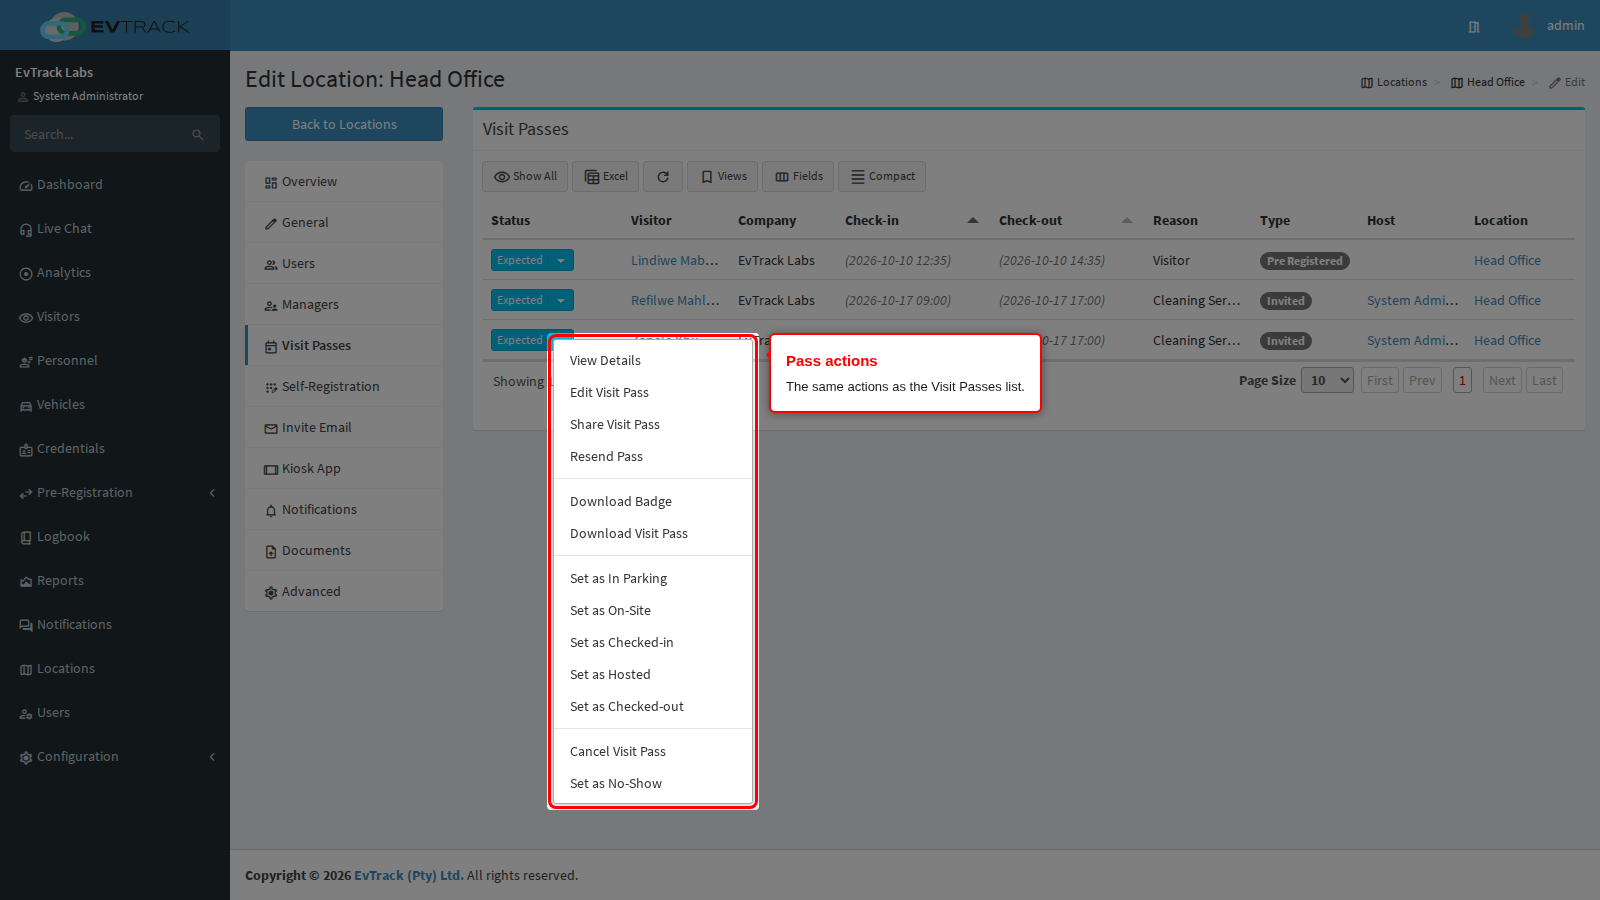Click the search magnifier icon in sidebar
Image resolution: width=1600 pixels, height=900 pixels.
pos(198,135)
